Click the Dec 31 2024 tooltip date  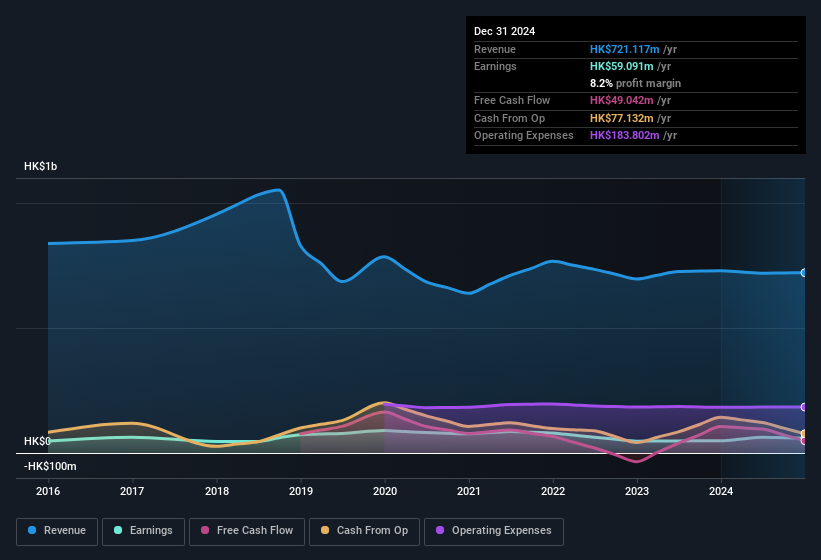tap(504, 31)
